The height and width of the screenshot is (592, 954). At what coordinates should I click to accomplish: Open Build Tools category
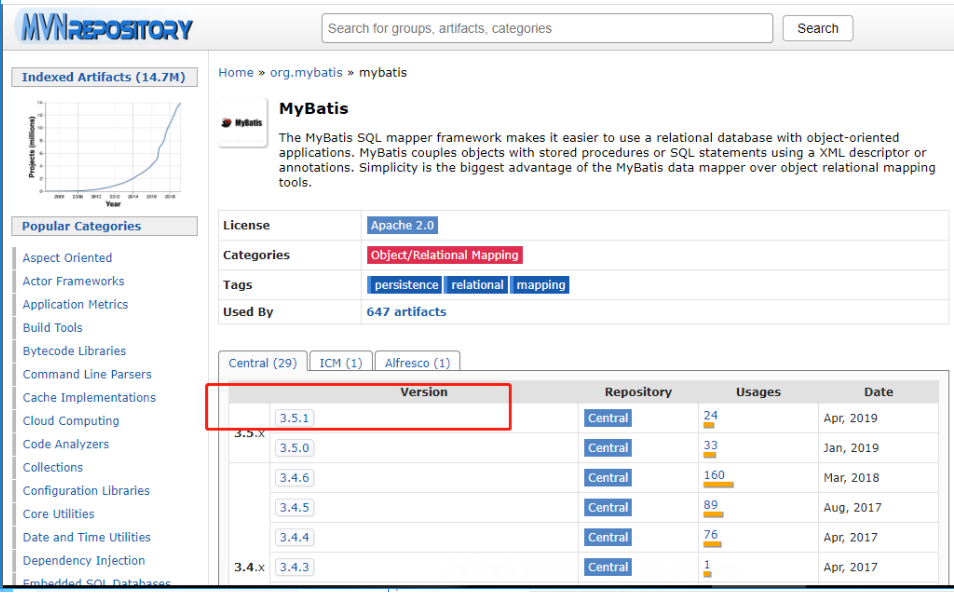[52, 327]
